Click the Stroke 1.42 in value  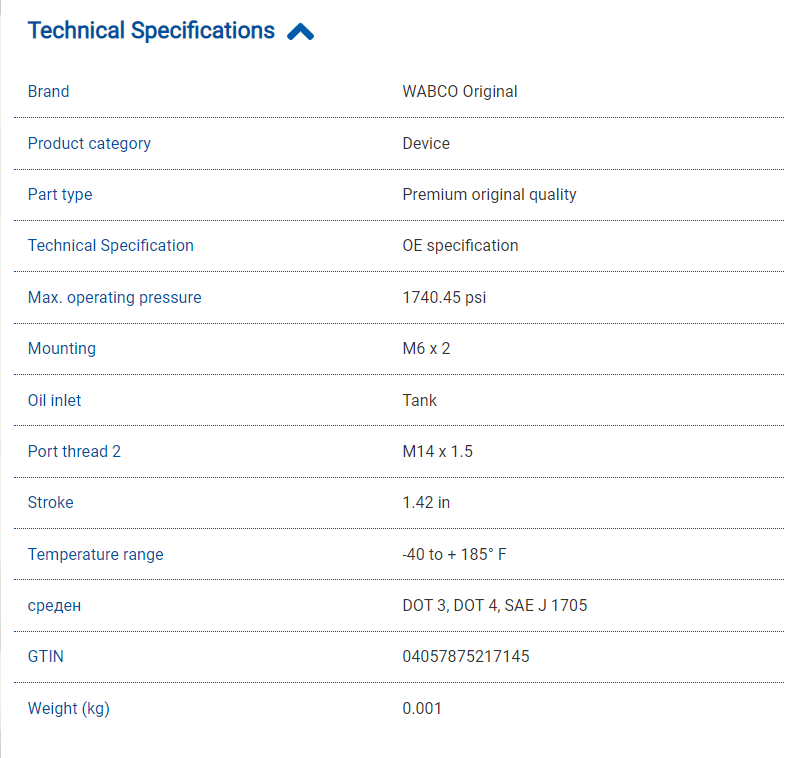pyautogui.click(x=426, y=503)
